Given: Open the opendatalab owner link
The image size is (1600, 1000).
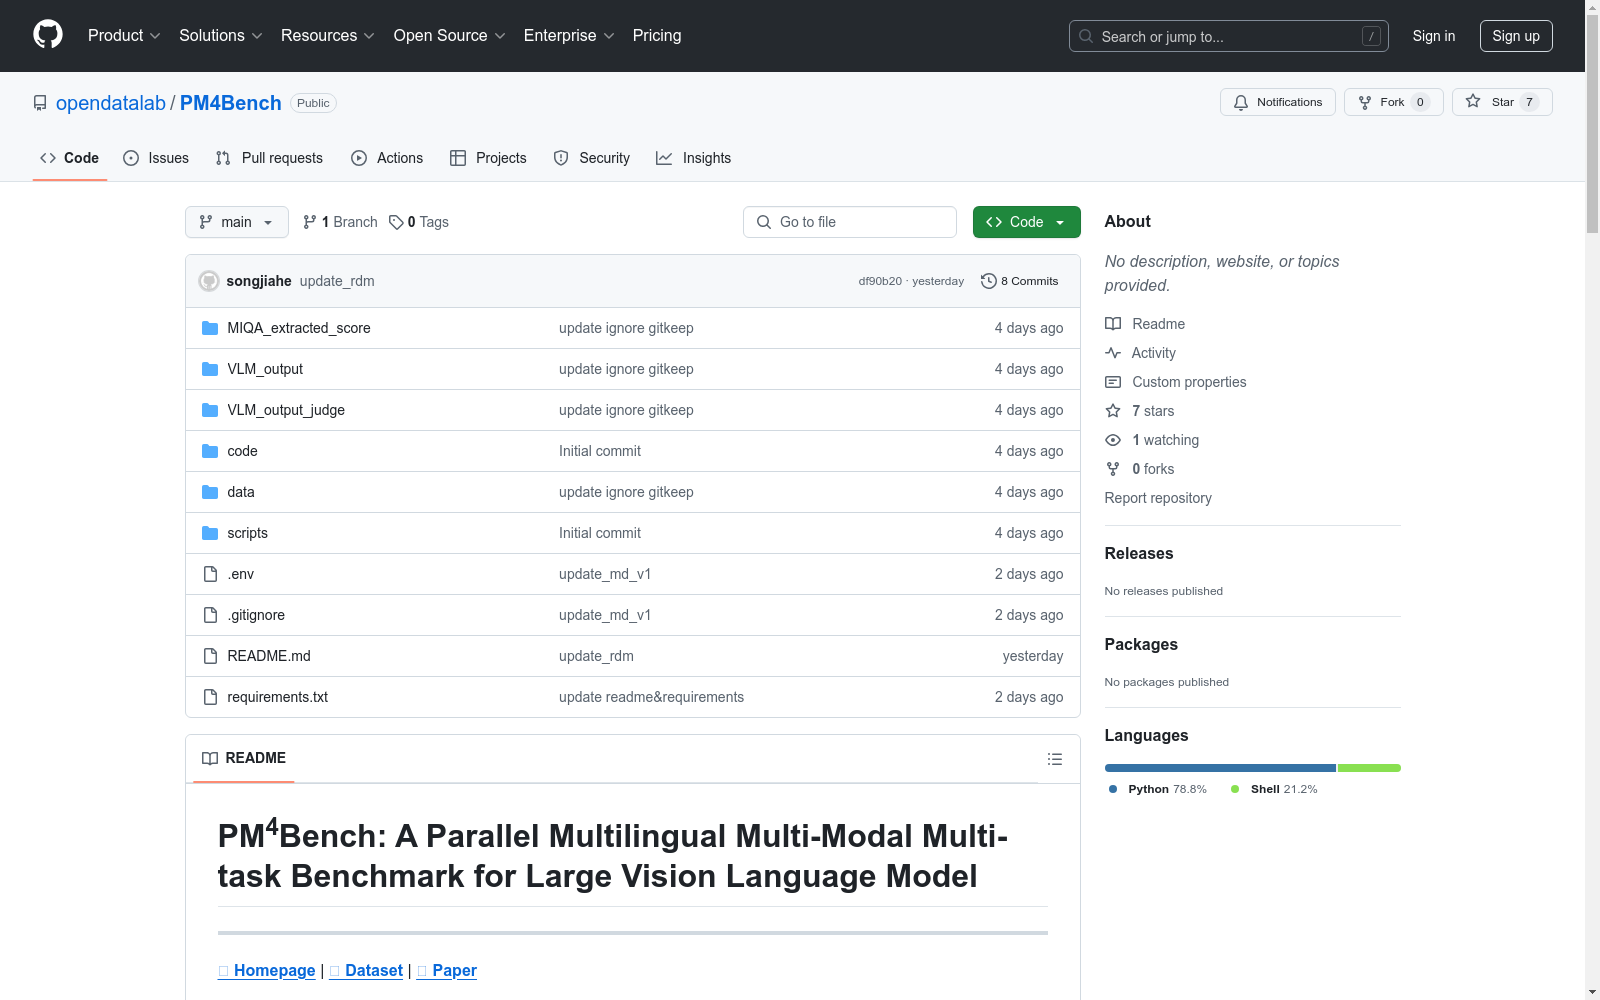Looking at the screenshot, I should click(x=111, y=103).
